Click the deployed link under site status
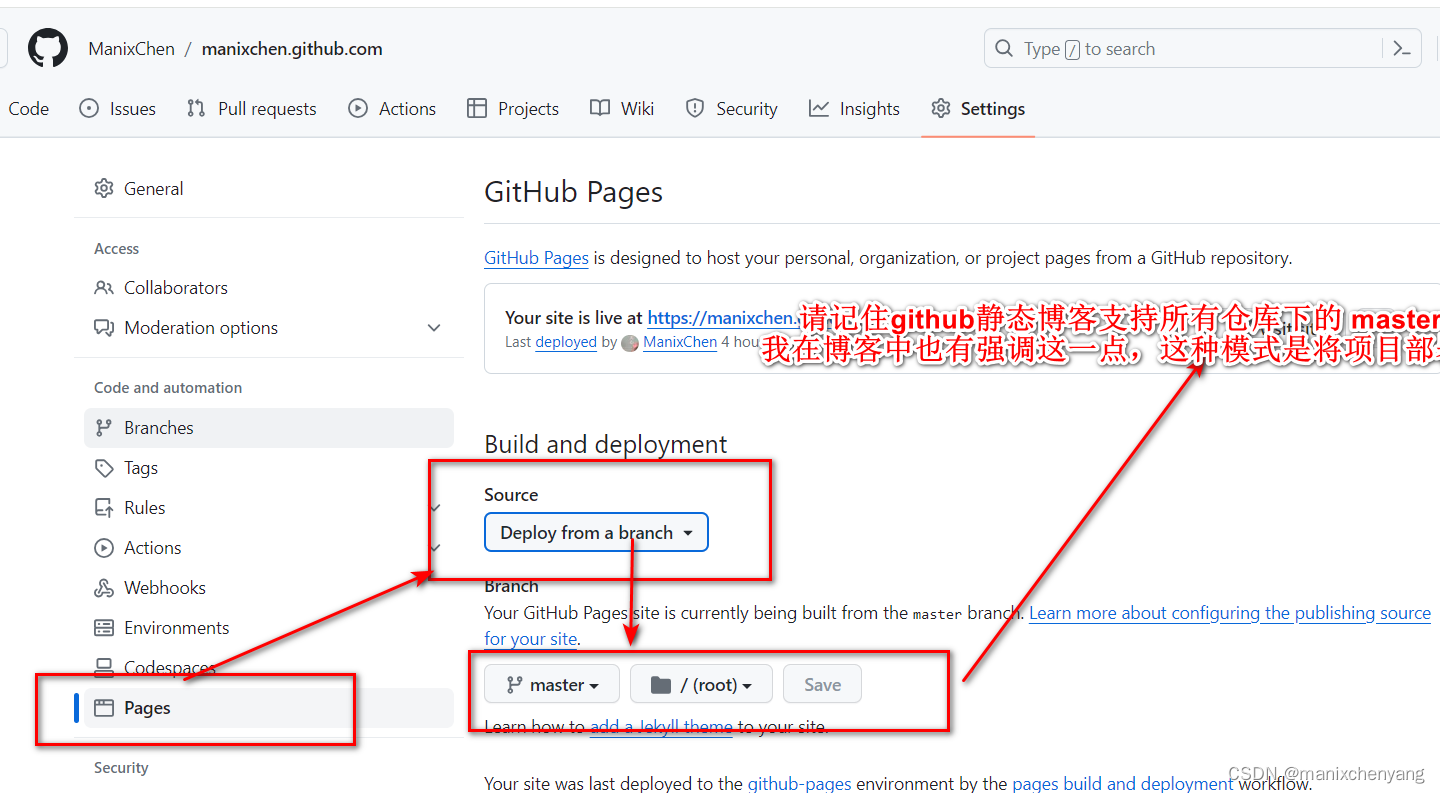 [x=566, y=342]
